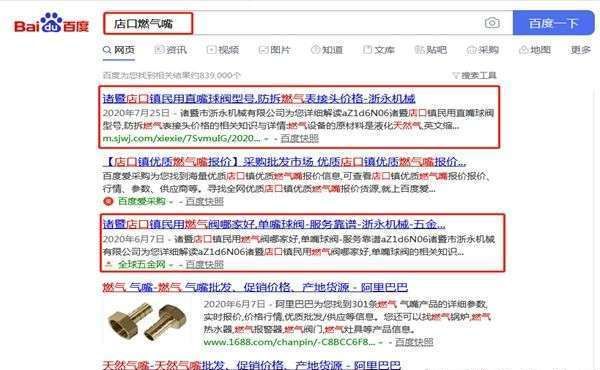The height and width of the screenshot is (370, 600).
Task: Click date 2020年6月7日 in 燃气阀 result
Action: pos(133,239)
